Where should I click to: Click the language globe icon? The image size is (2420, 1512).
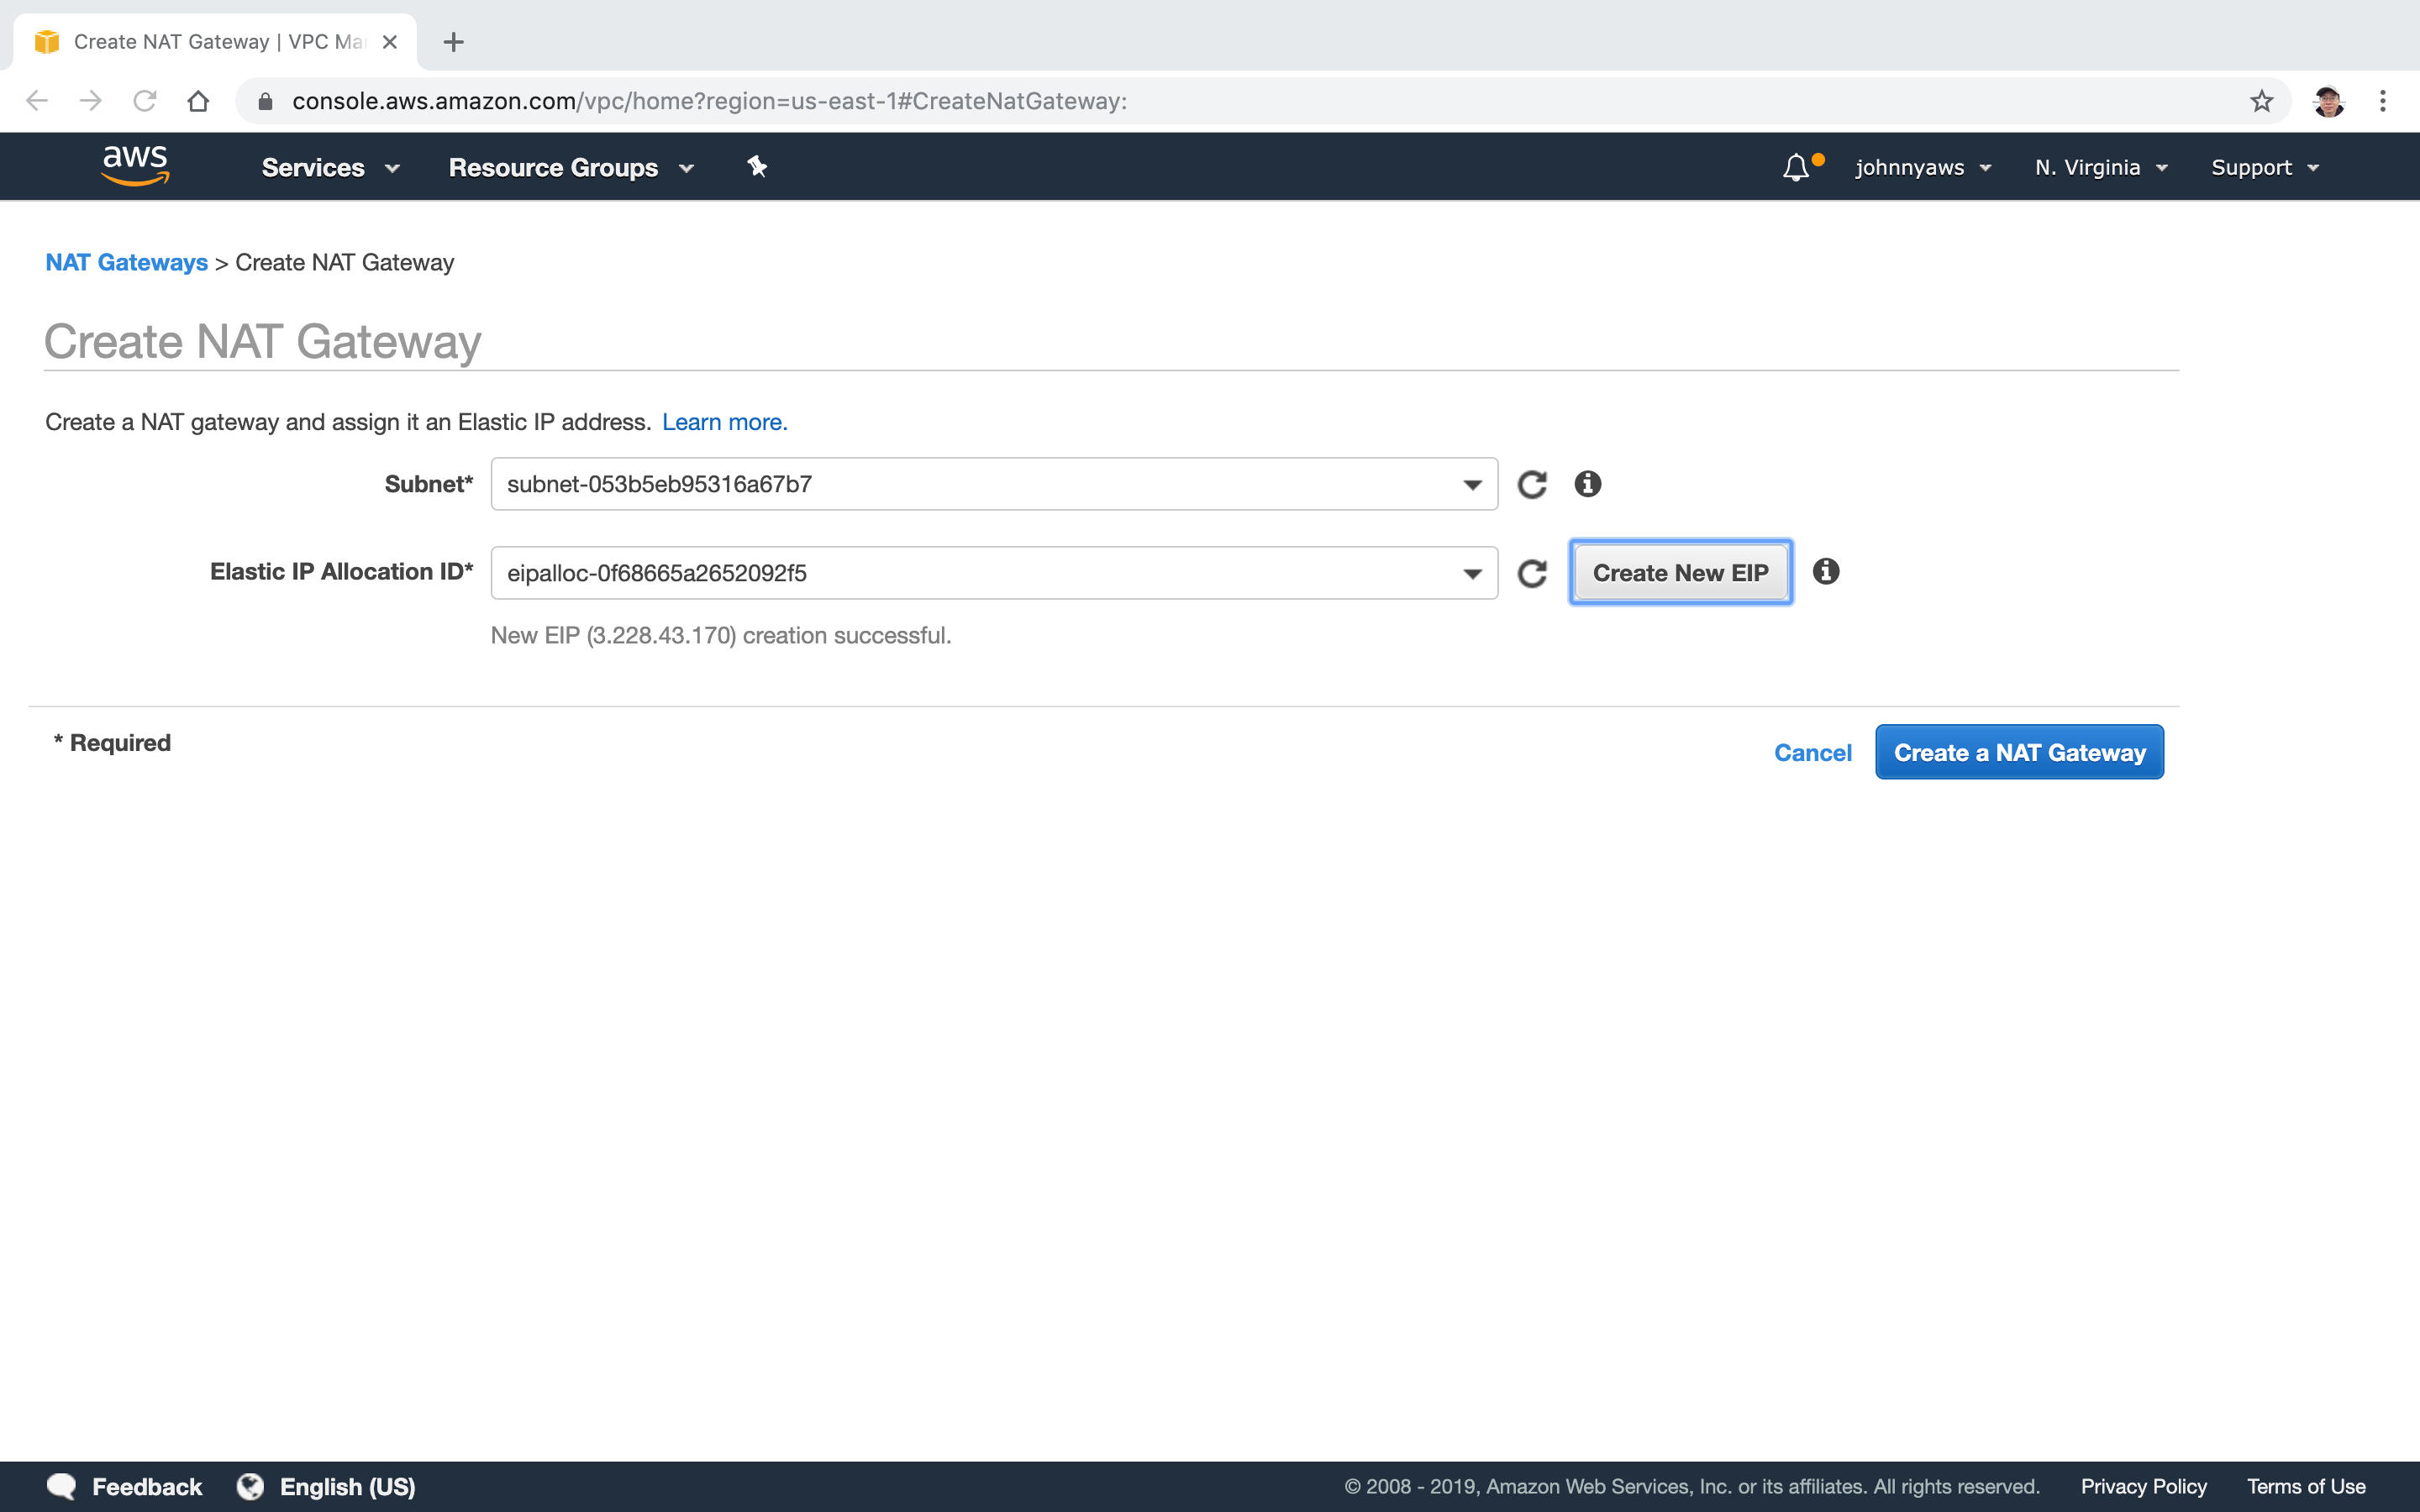pyautogui.click(x=250, y=1486)
